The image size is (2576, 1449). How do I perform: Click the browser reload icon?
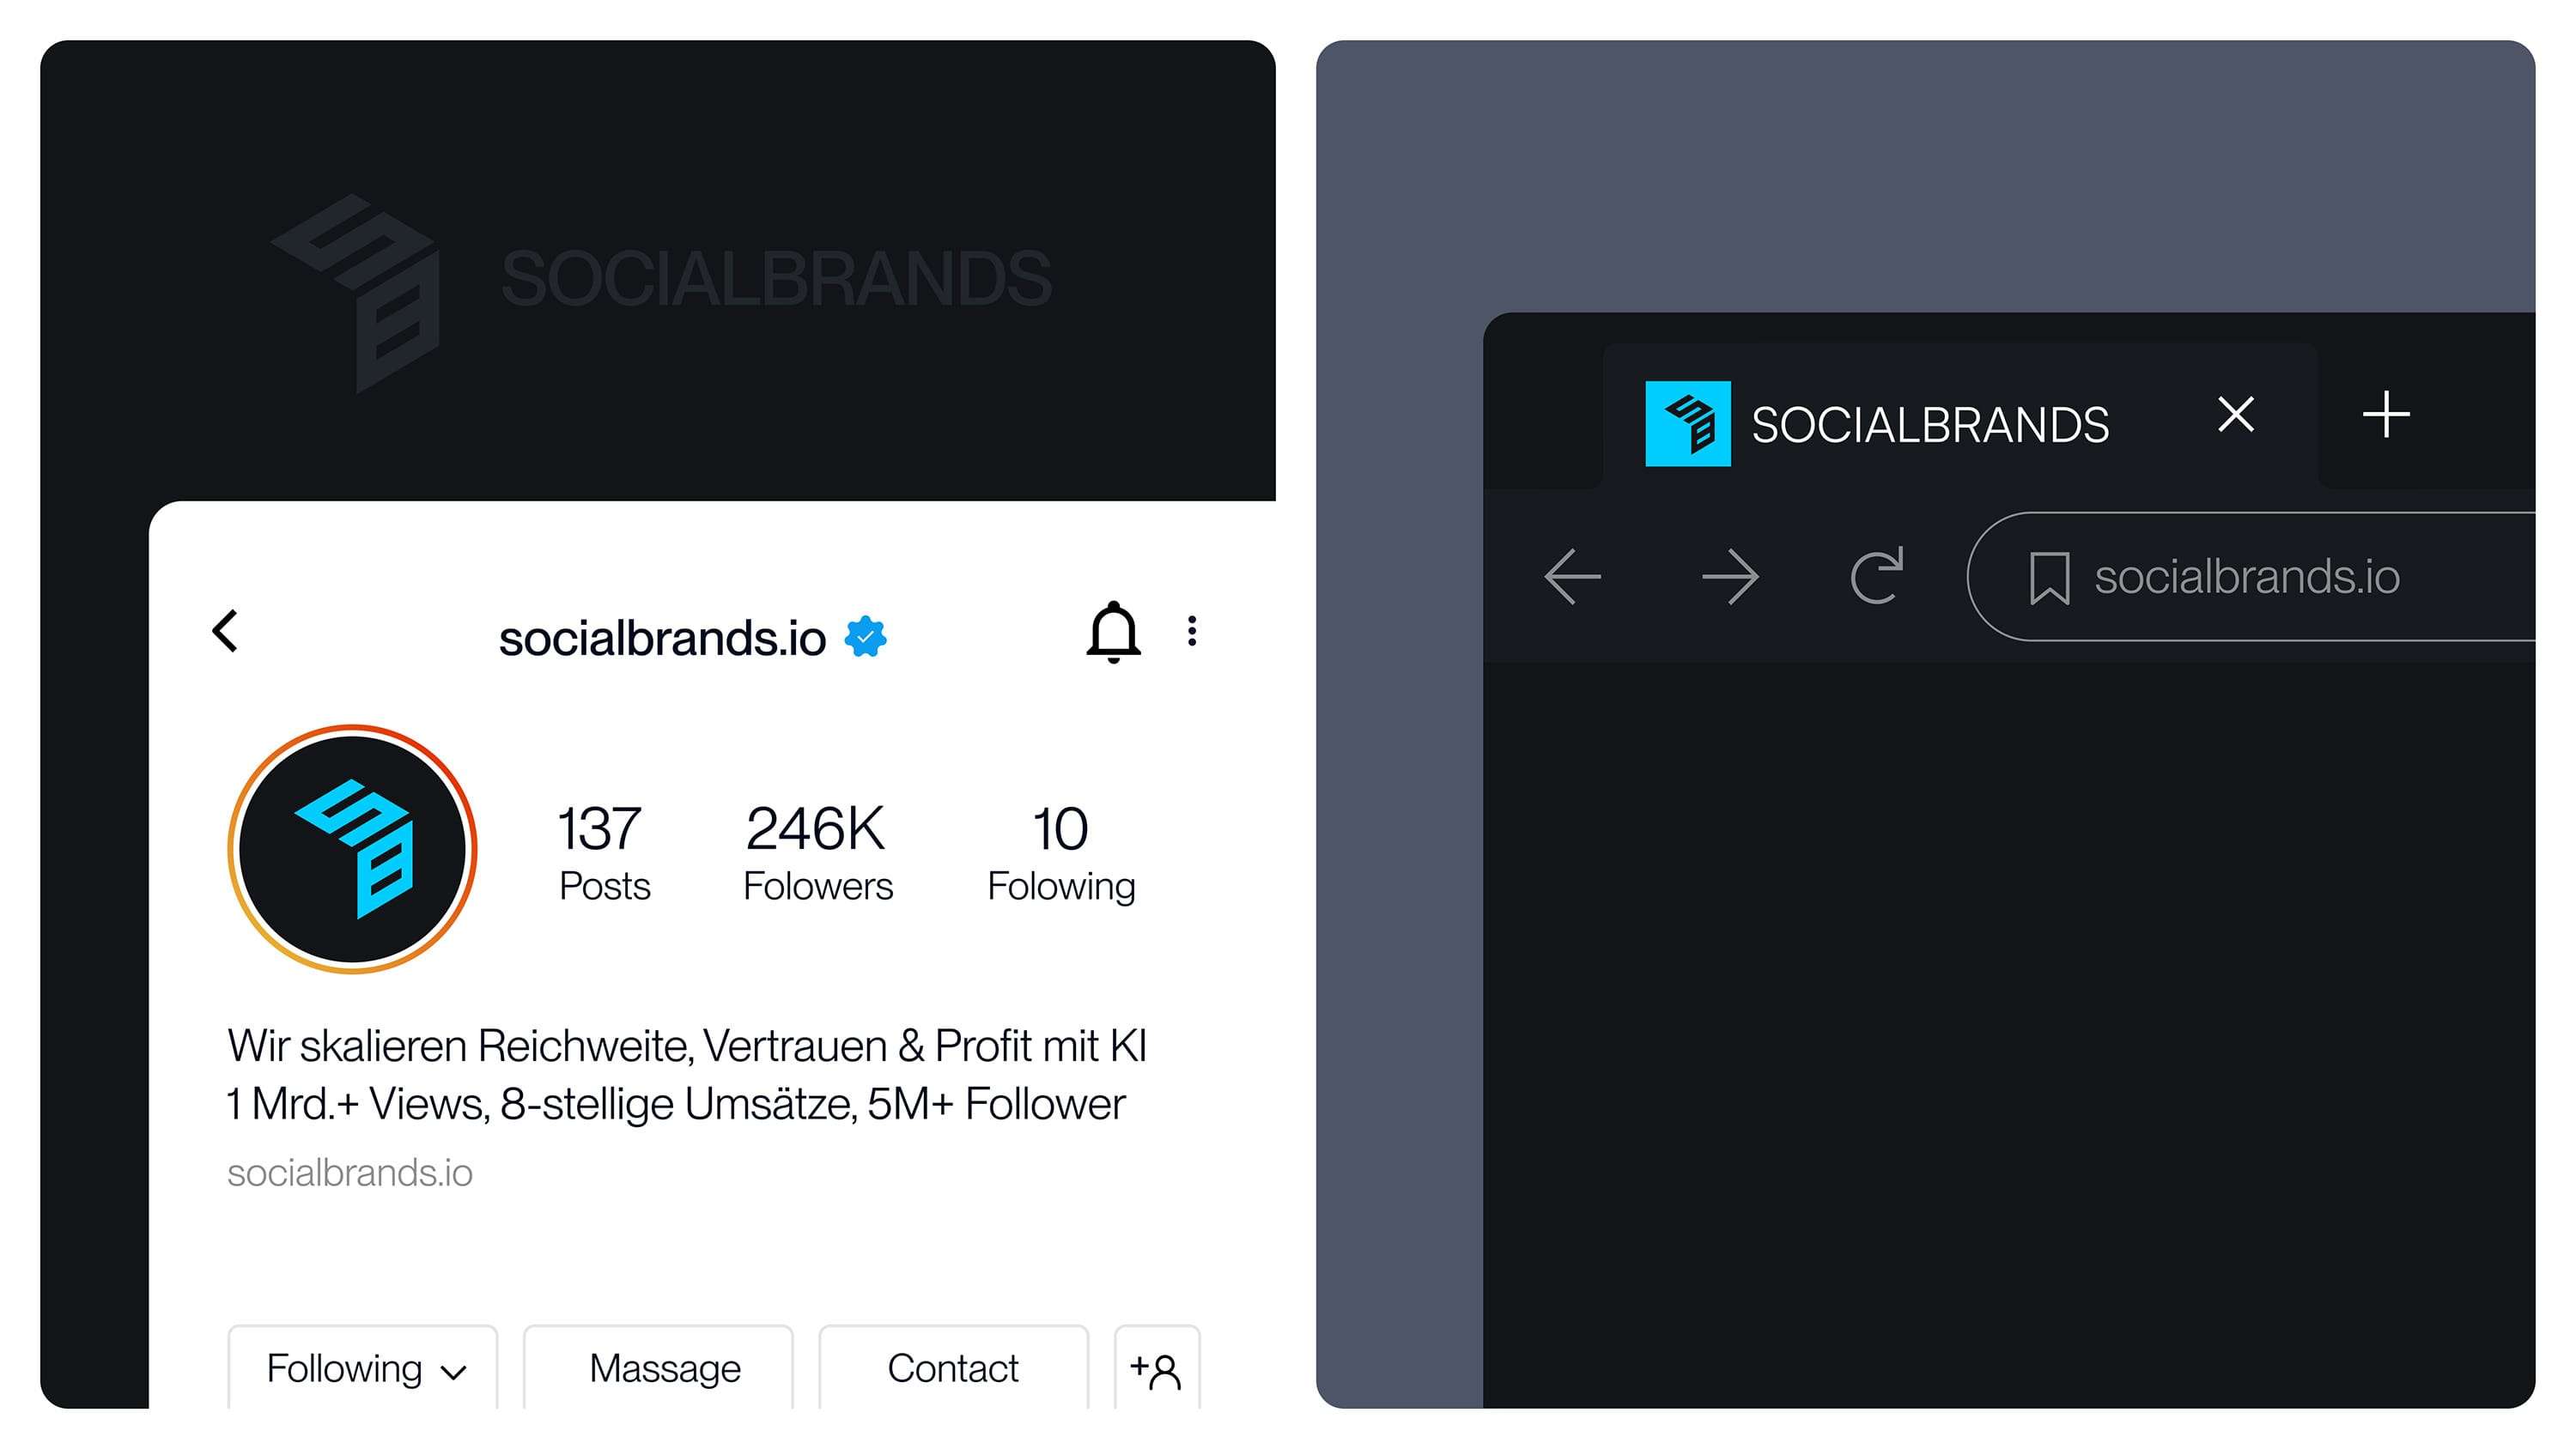[x=1878, y=575]
